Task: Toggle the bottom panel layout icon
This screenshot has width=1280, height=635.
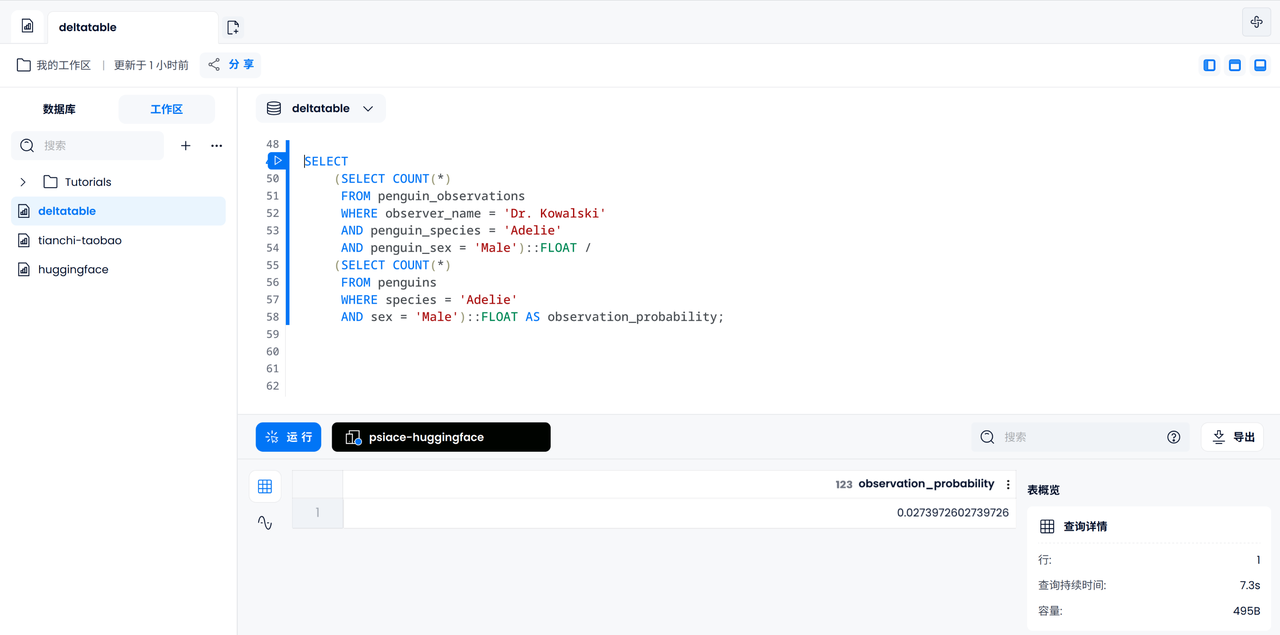Action: click(1260, 65)
